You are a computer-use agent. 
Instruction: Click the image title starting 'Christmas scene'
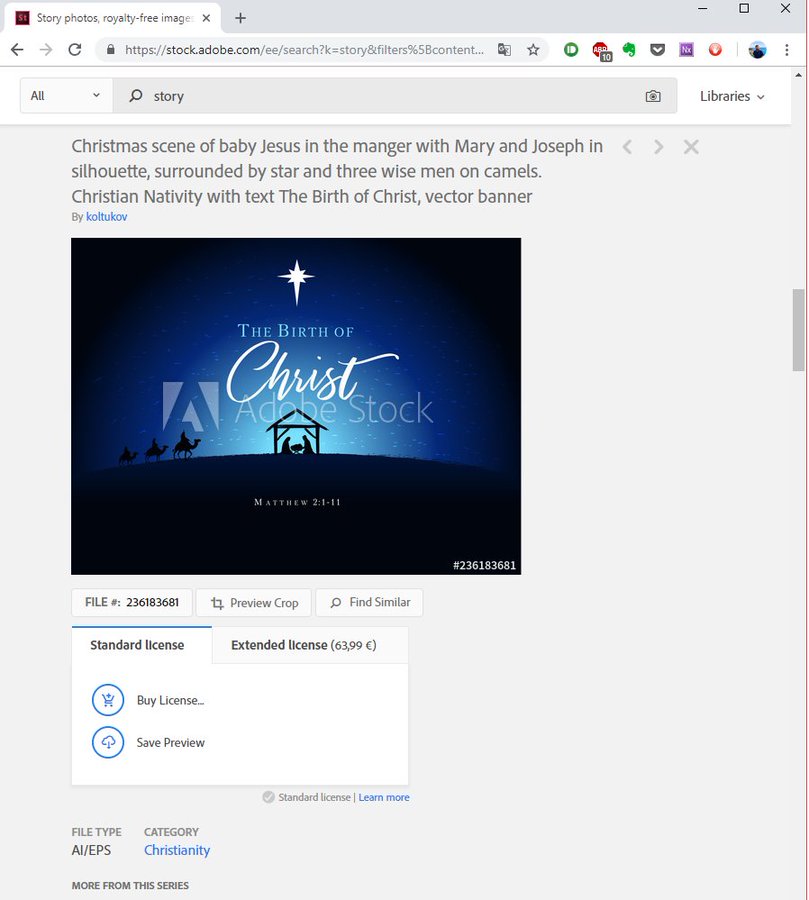coord(337,171)
